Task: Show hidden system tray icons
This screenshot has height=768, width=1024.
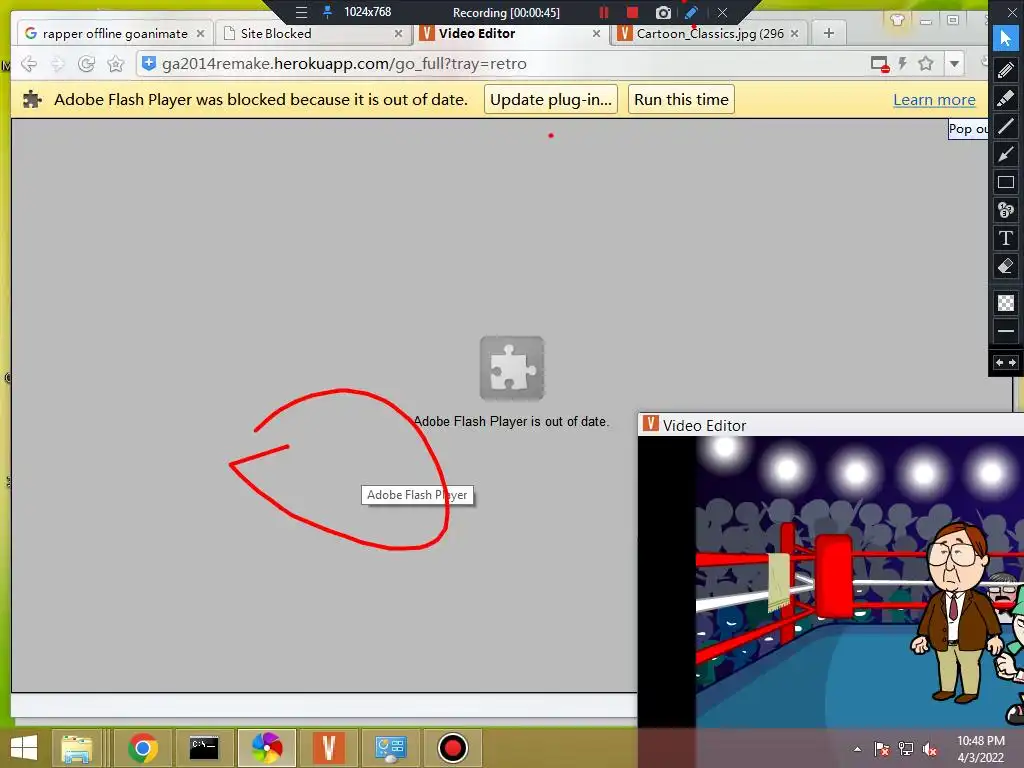Action: pyautogui.click(x=857, y=749)
